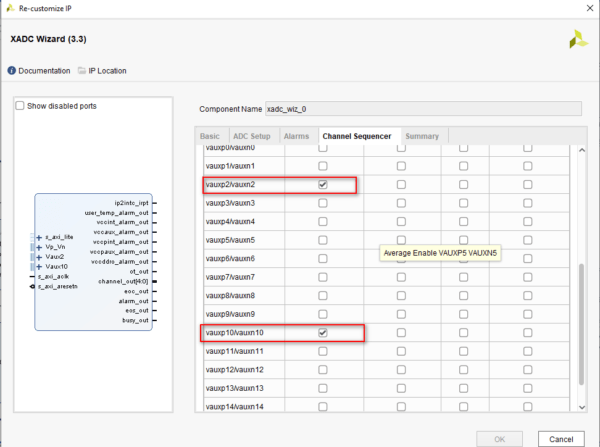The image size is (600, 447).
Task: Click the scroll-down arrow of channel list
Action: click(x=583, y=408)
